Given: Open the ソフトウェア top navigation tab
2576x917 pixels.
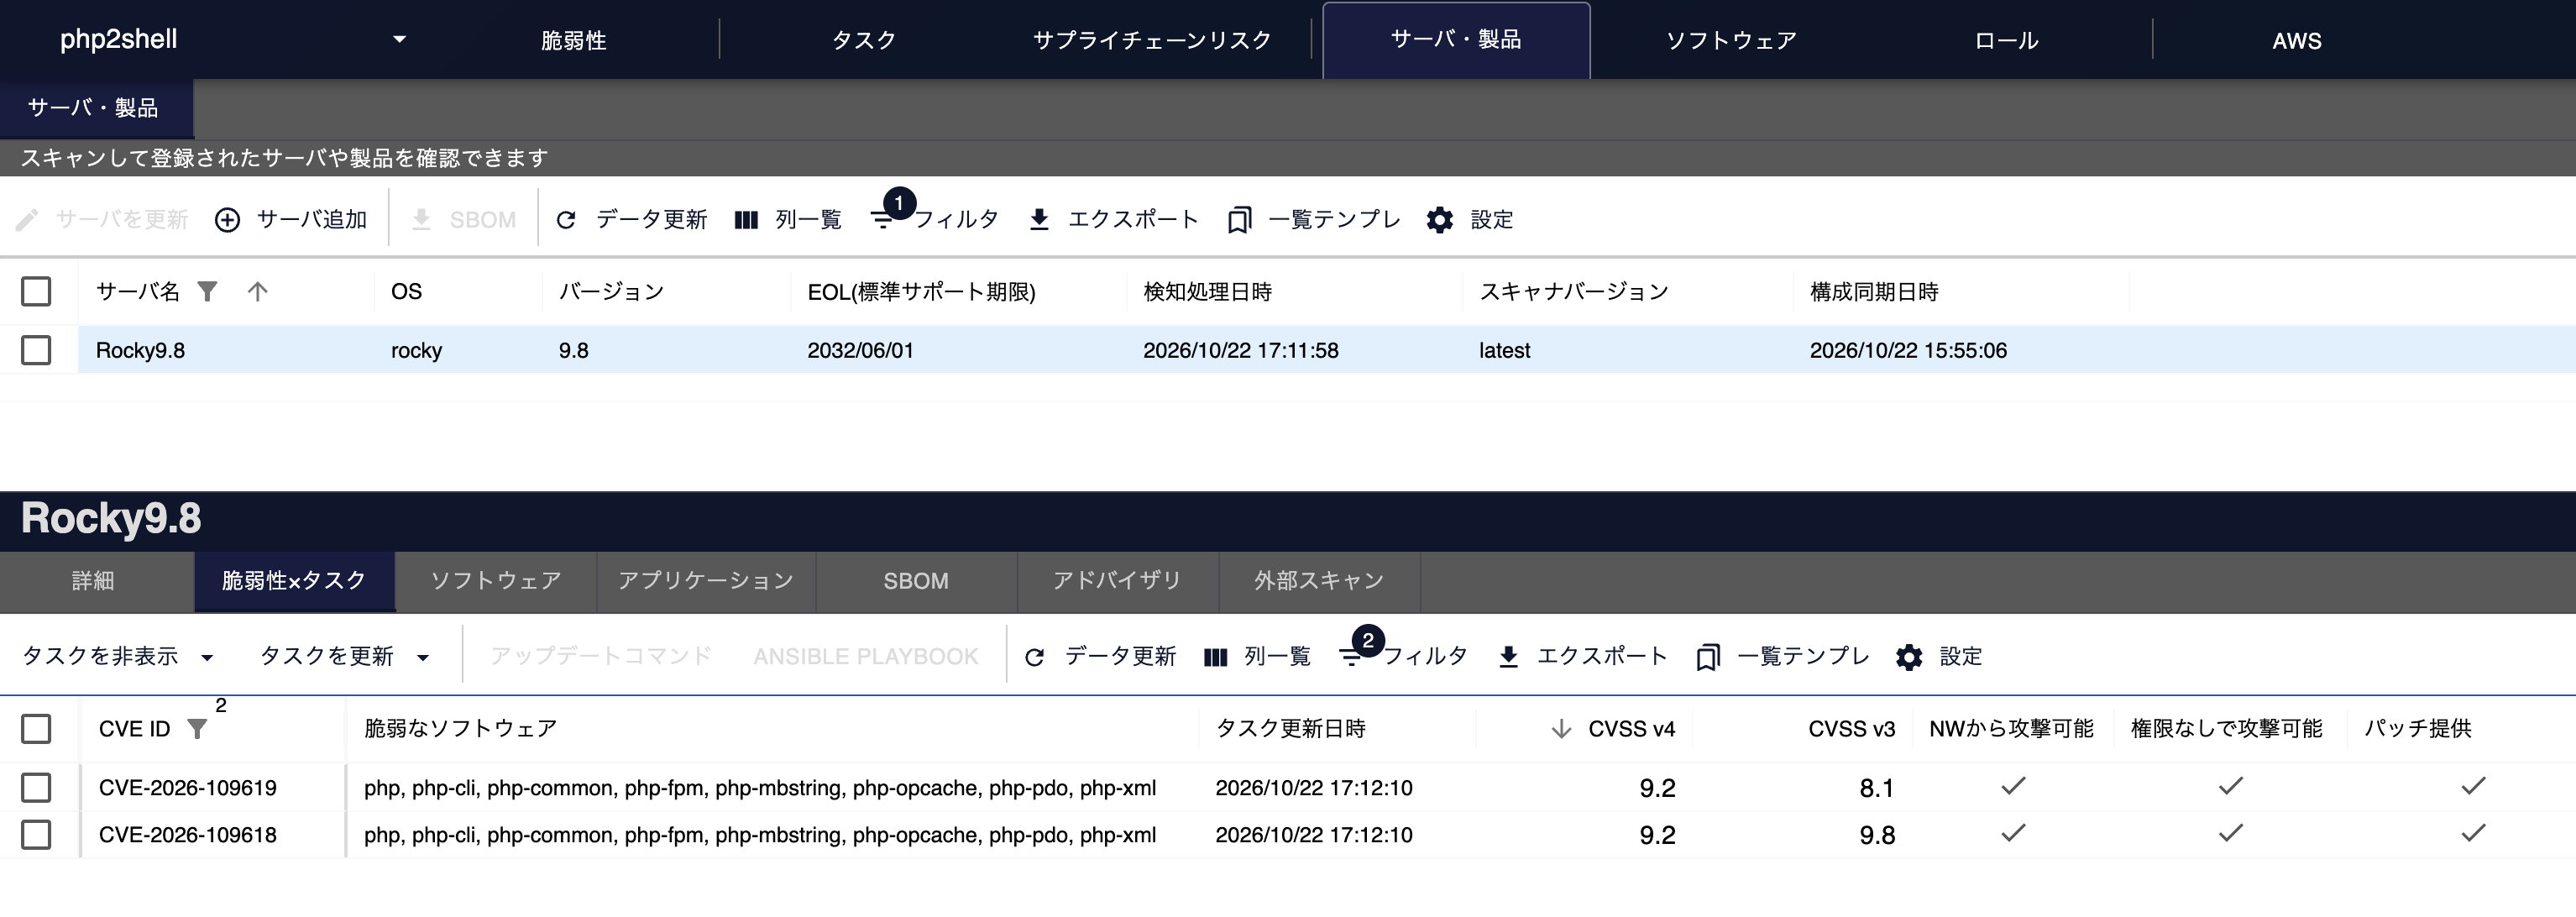Looking at the screenshot, I should point(1731,40).
